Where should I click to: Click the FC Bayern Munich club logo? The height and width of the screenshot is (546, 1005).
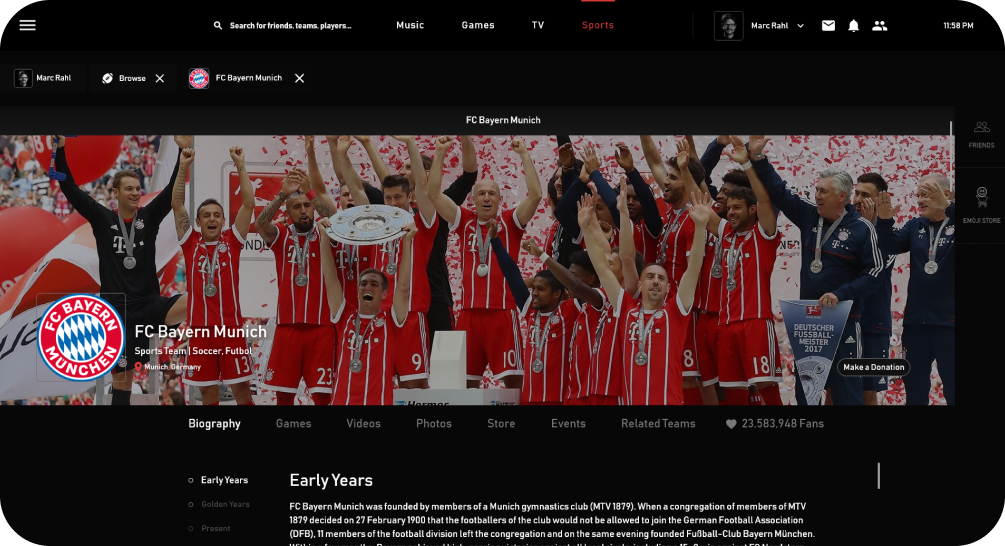coord(80,338)
